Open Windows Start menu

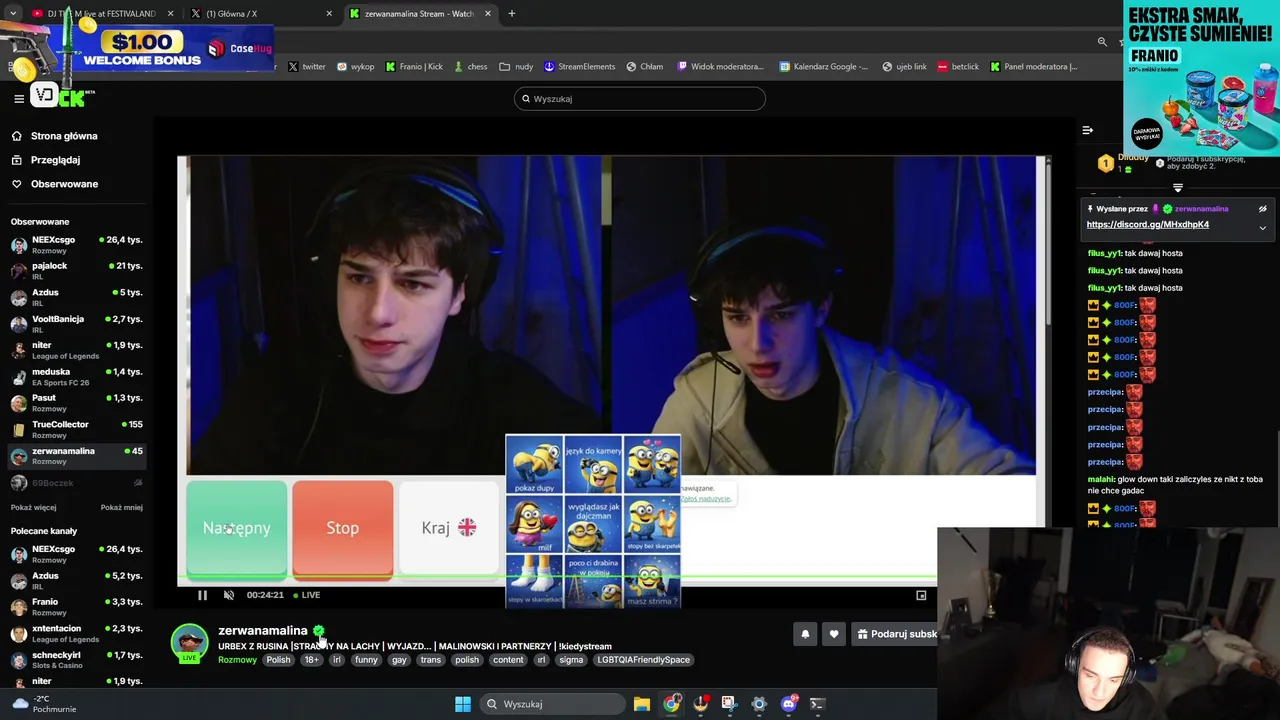pos(462,704)
